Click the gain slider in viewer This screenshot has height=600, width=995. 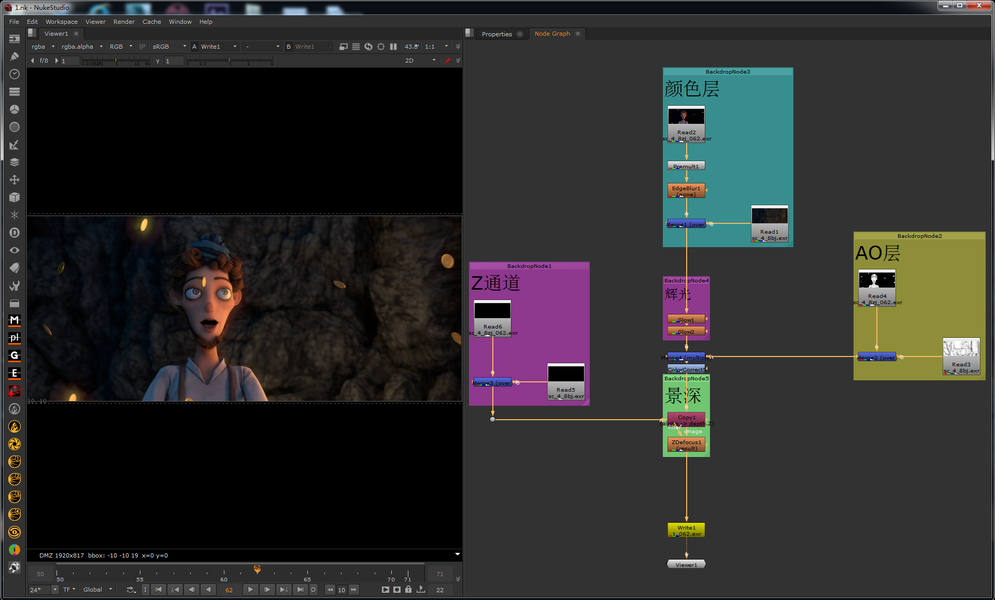pos(116,62)
